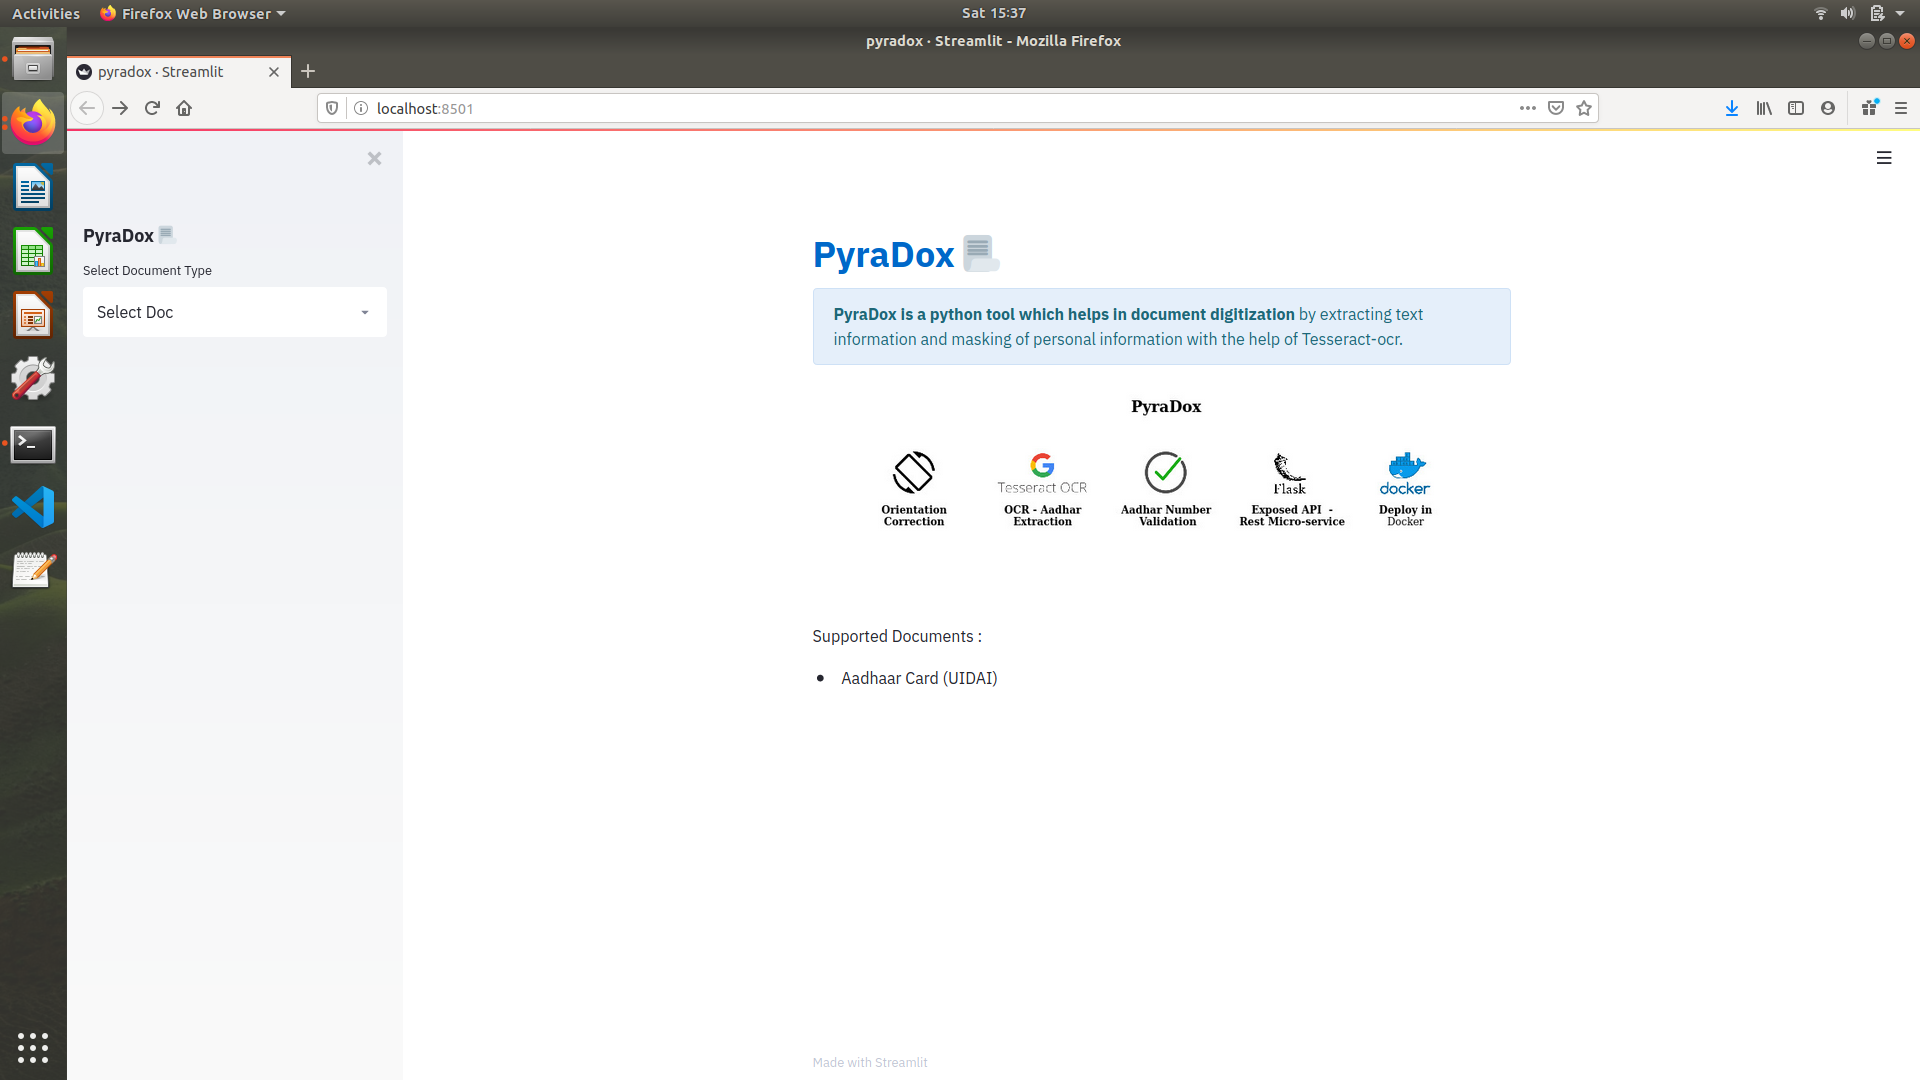Open Firefox downloads arrow icon
Screen dimensions: 1920x1080
[1731, 108]
